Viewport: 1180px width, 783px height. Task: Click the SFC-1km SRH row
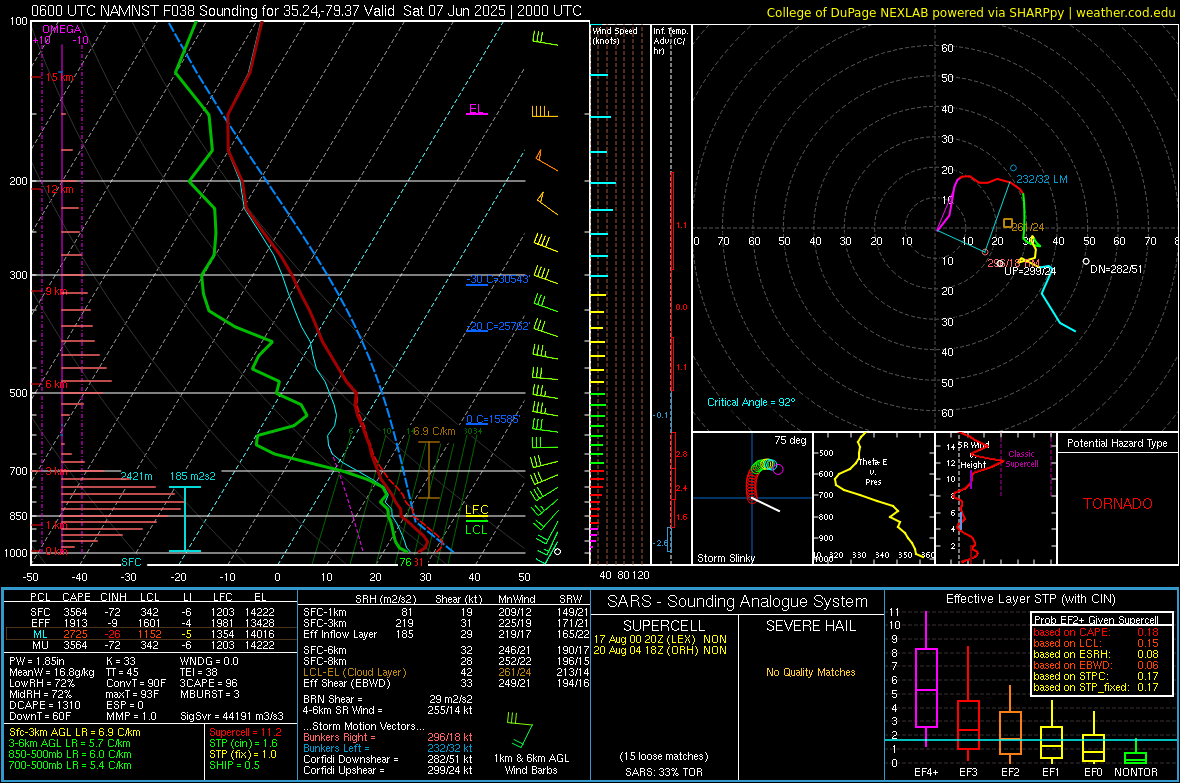tap(446, 612)
